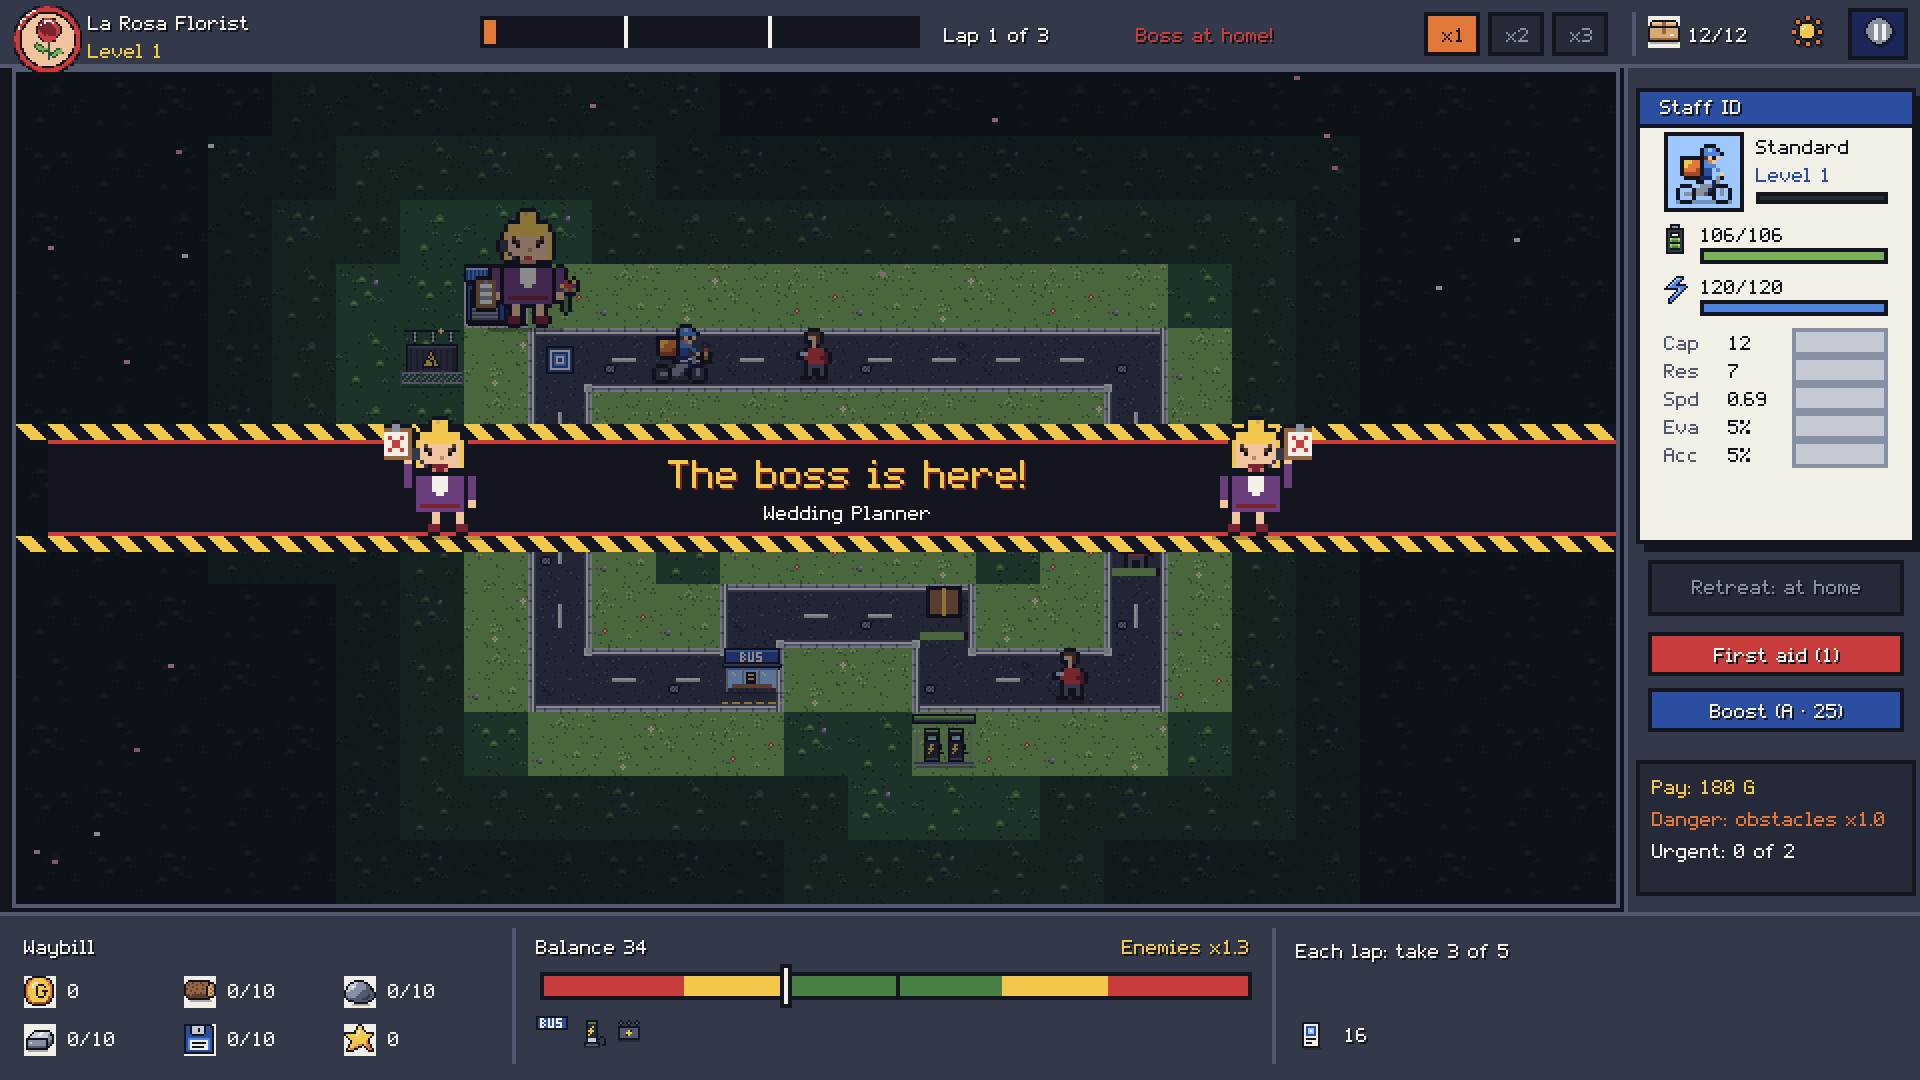Click the sun daytime icon

pos(1807,33)
